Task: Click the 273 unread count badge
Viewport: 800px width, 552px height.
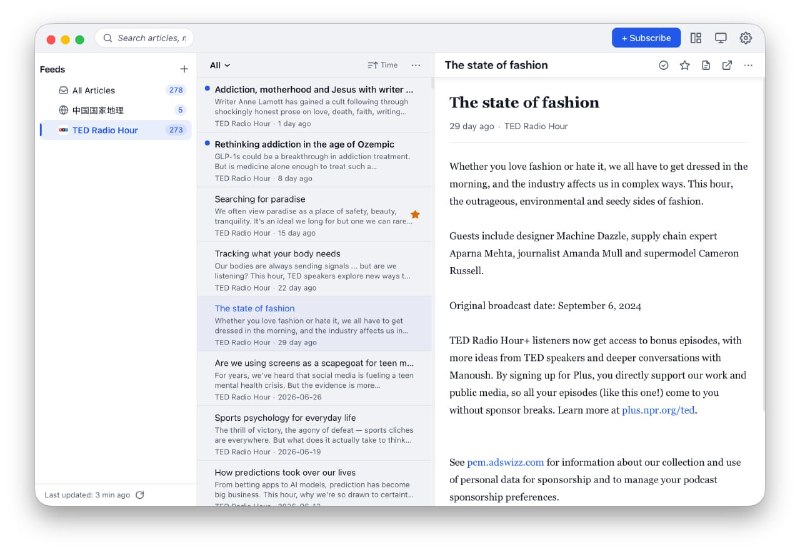Action: (x=176, y=130)
